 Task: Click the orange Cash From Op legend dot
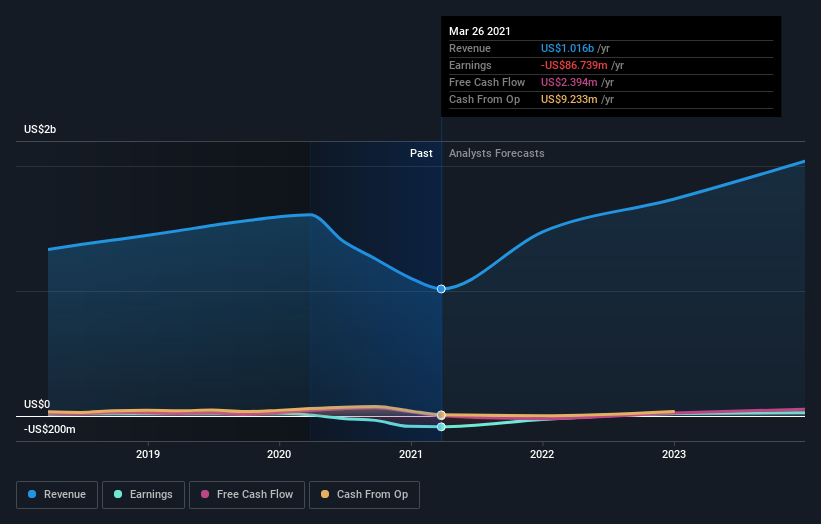coord(325,494)
